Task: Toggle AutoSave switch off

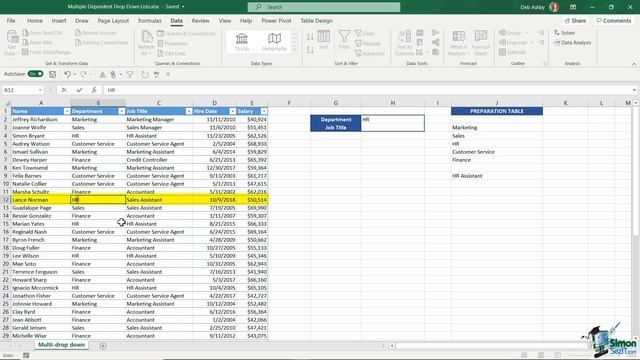Action: click(36, 74)
